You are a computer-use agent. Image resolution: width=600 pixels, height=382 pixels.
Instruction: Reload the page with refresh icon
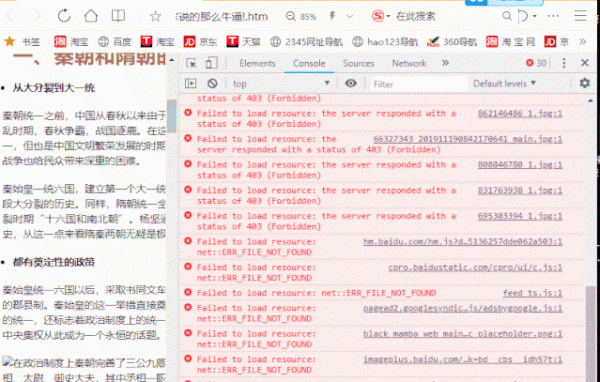(64, 16)
